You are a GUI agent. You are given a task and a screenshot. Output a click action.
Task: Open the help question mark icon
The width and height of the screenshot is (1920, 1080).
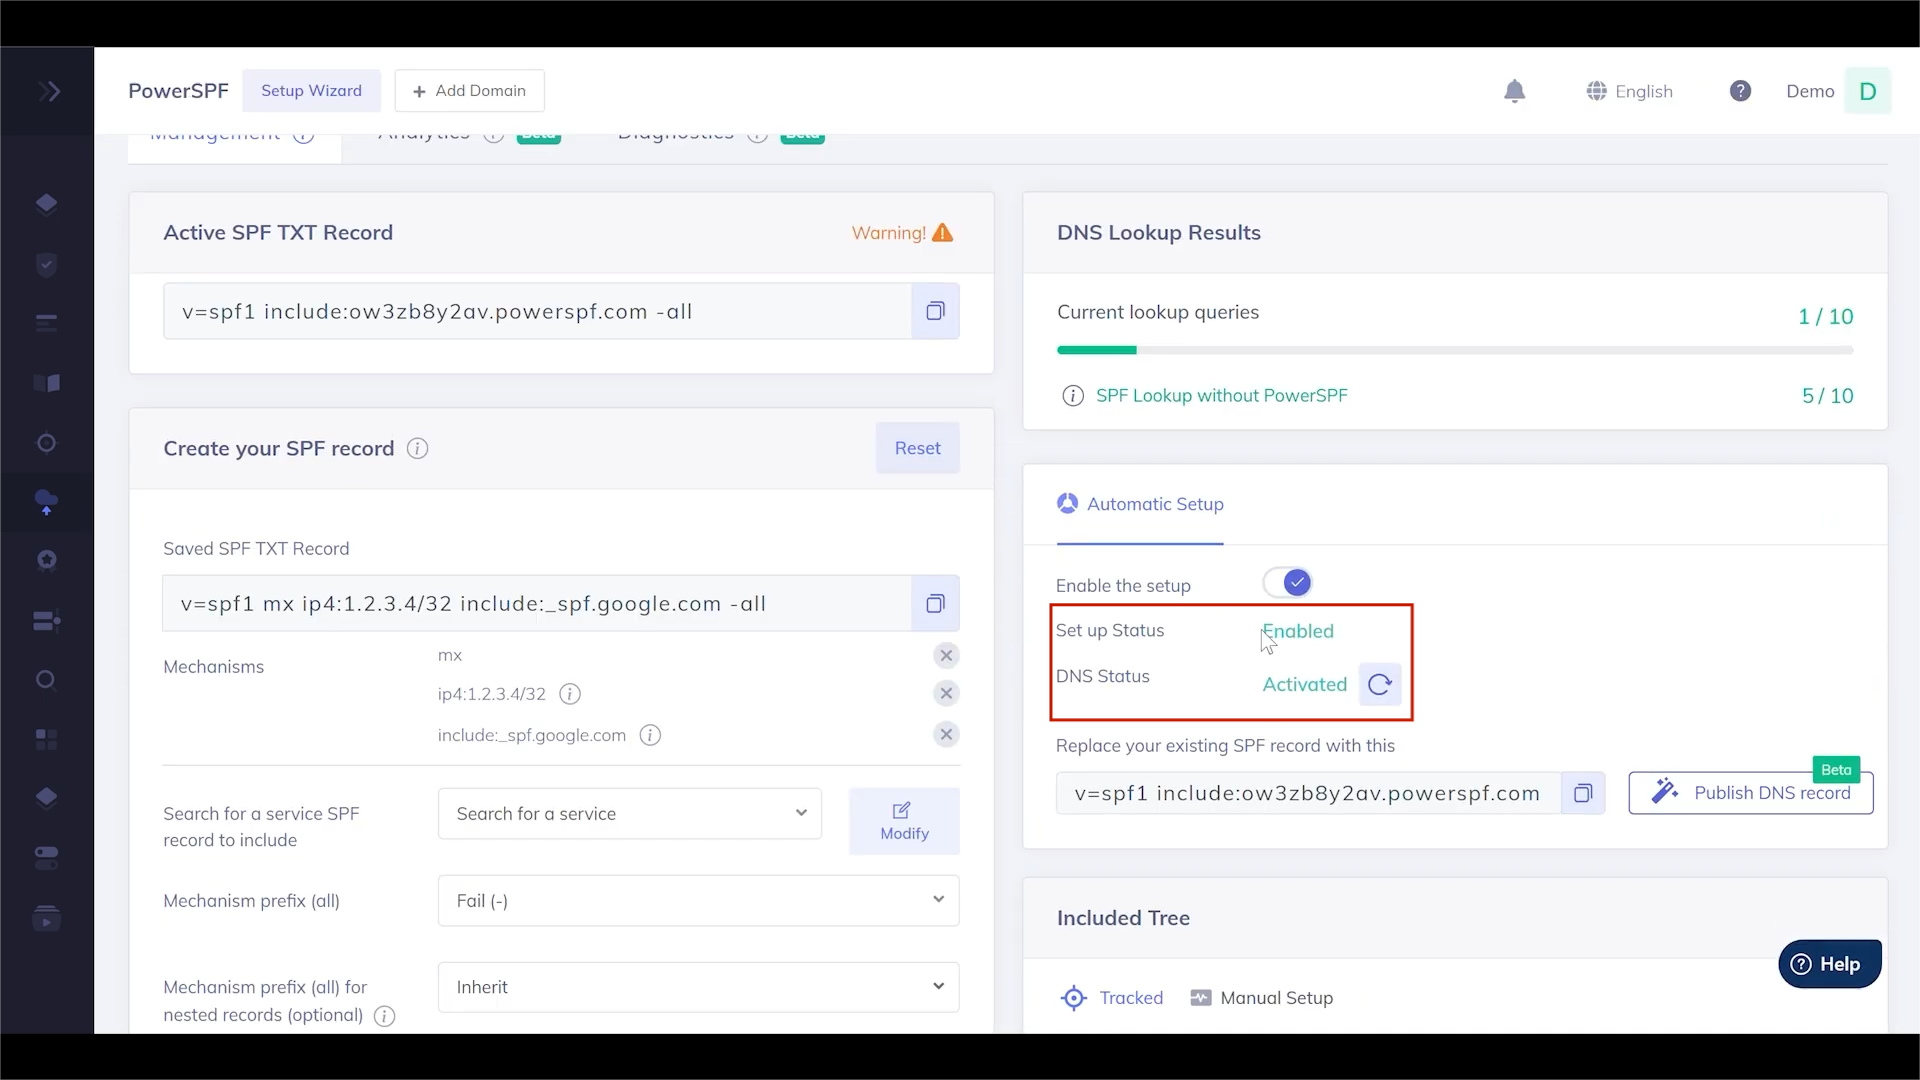1740,90
